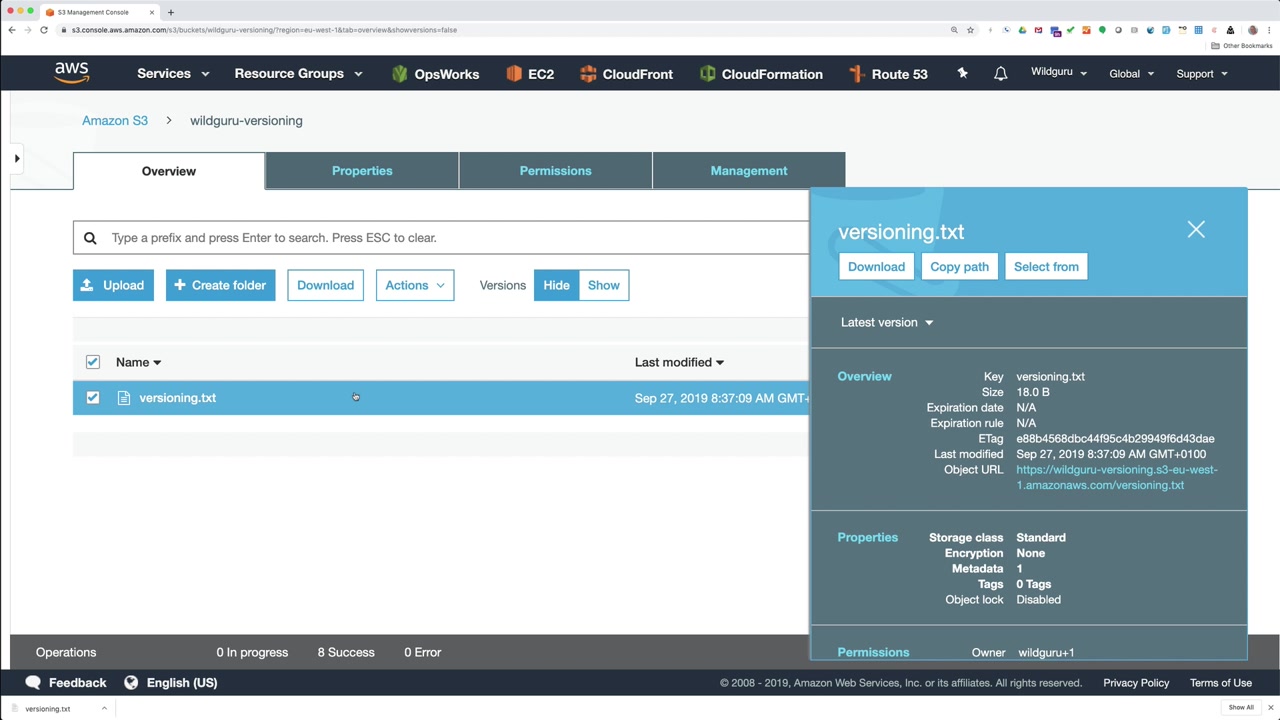Viewport: 1280px width, 720px height.
Task: Go back with the browser back arrow
Action: tap(12, 30)
